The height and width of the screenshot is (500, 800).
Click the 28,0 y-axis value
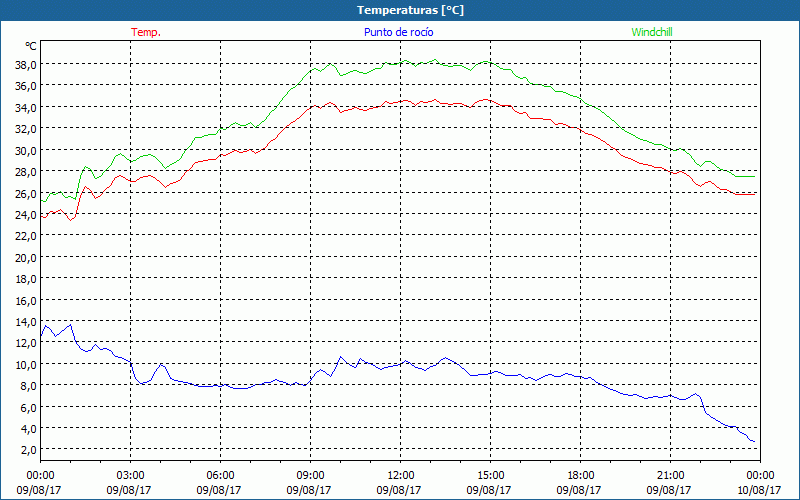[26, 172]
